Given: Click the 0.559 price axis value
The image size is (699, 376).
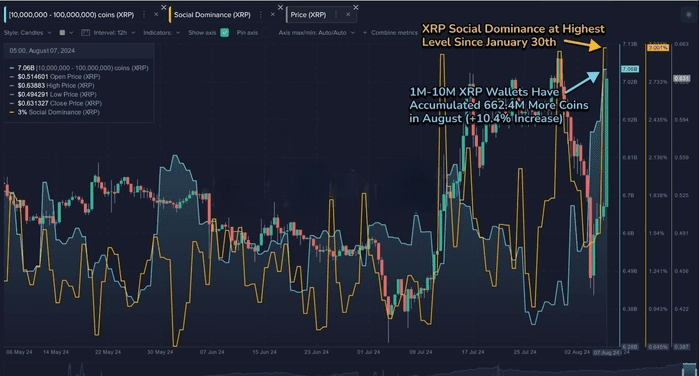Looking at the screenshot, I should pos(682,157).
